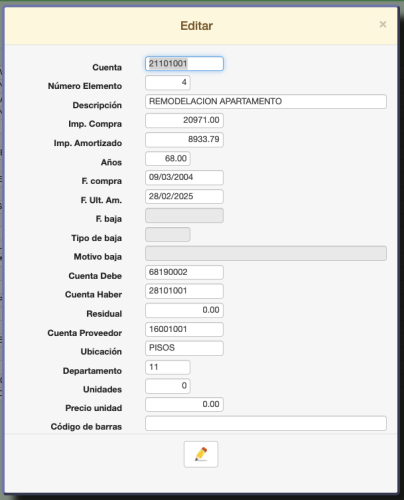The width and height of the screenshot is (404, 500).
Task: Click the Residual value field
Action: pos(184,310)
